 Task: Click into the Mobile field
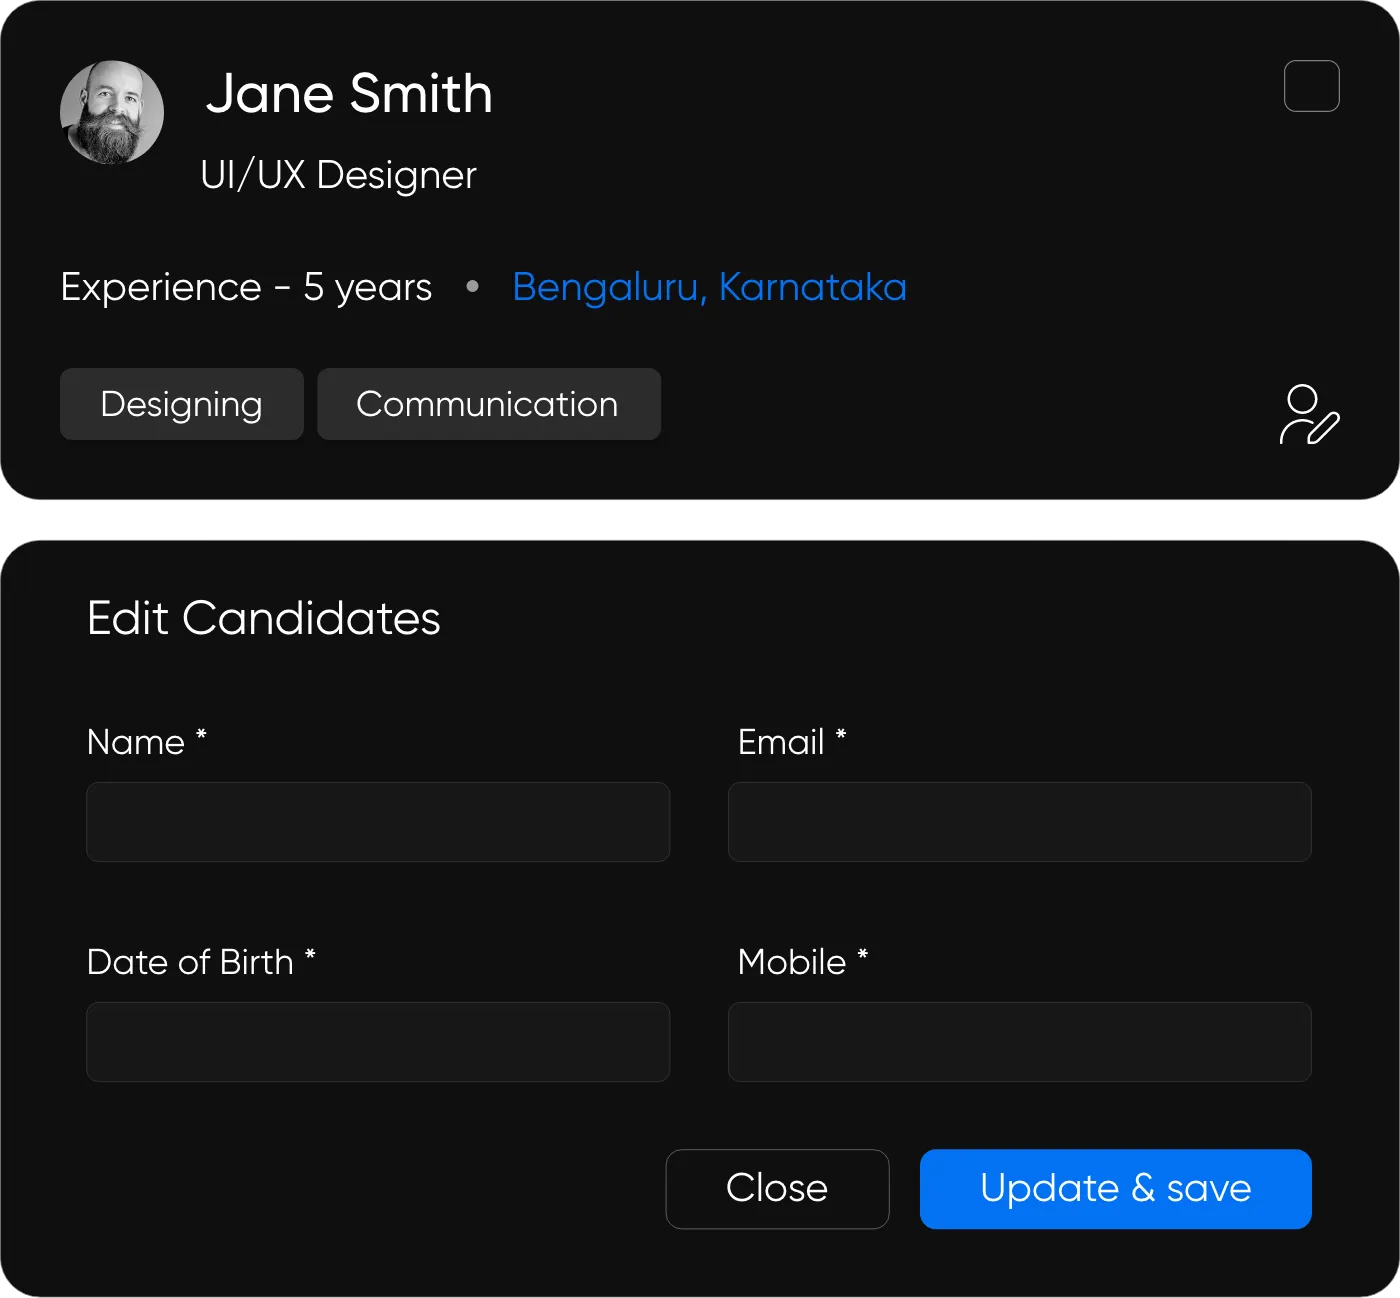click(1019, 1042)
